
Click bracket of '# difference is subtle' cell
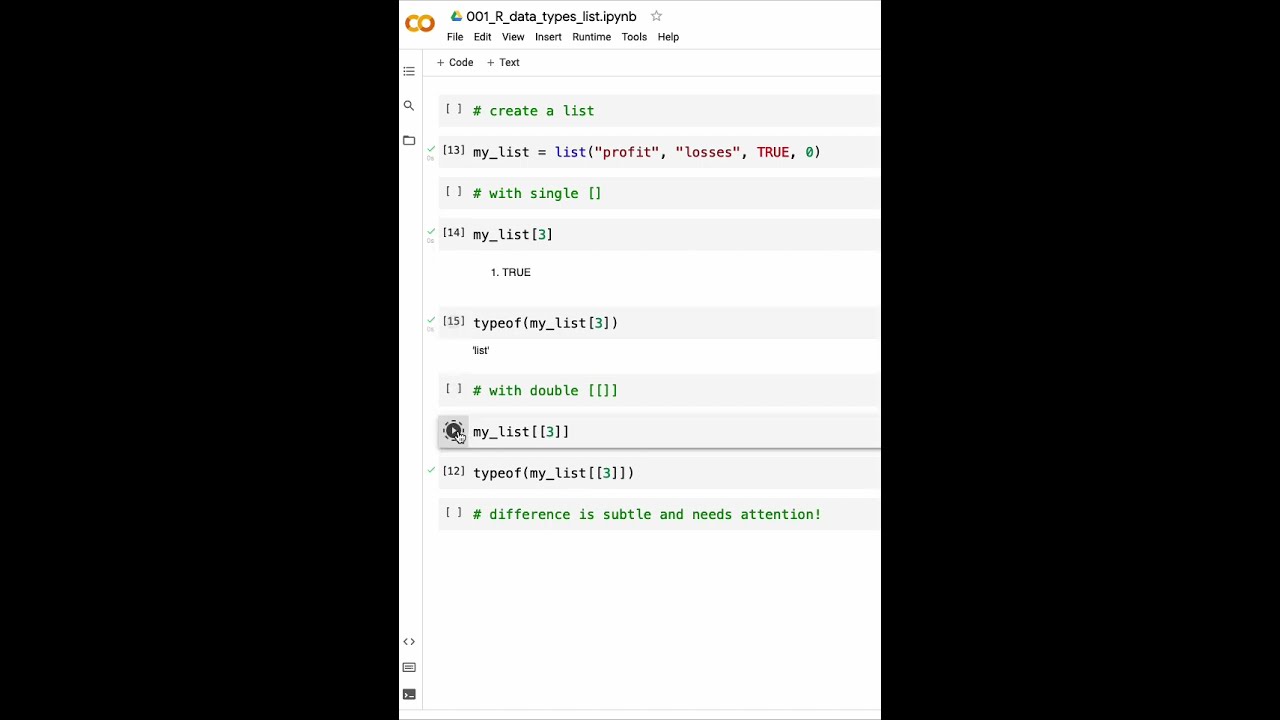[x=454, y=512]
